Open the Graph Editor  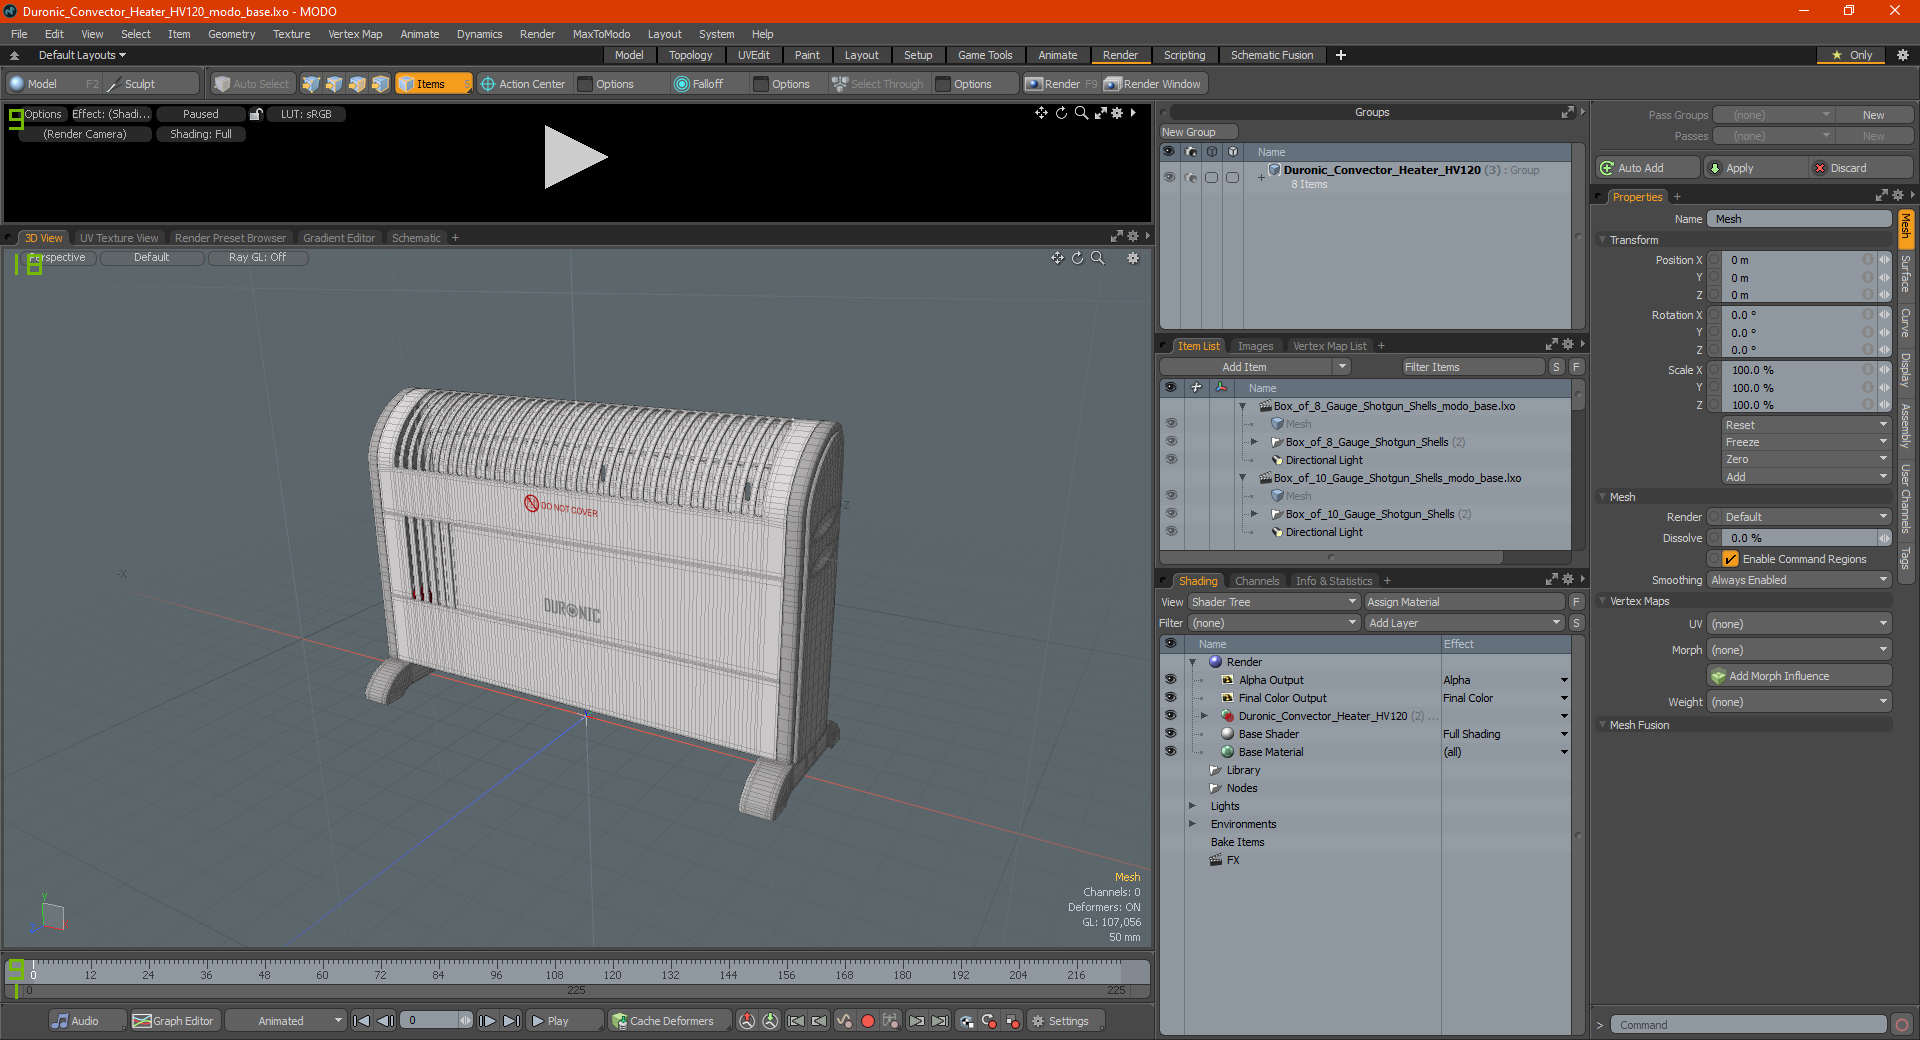(174, 1021)
